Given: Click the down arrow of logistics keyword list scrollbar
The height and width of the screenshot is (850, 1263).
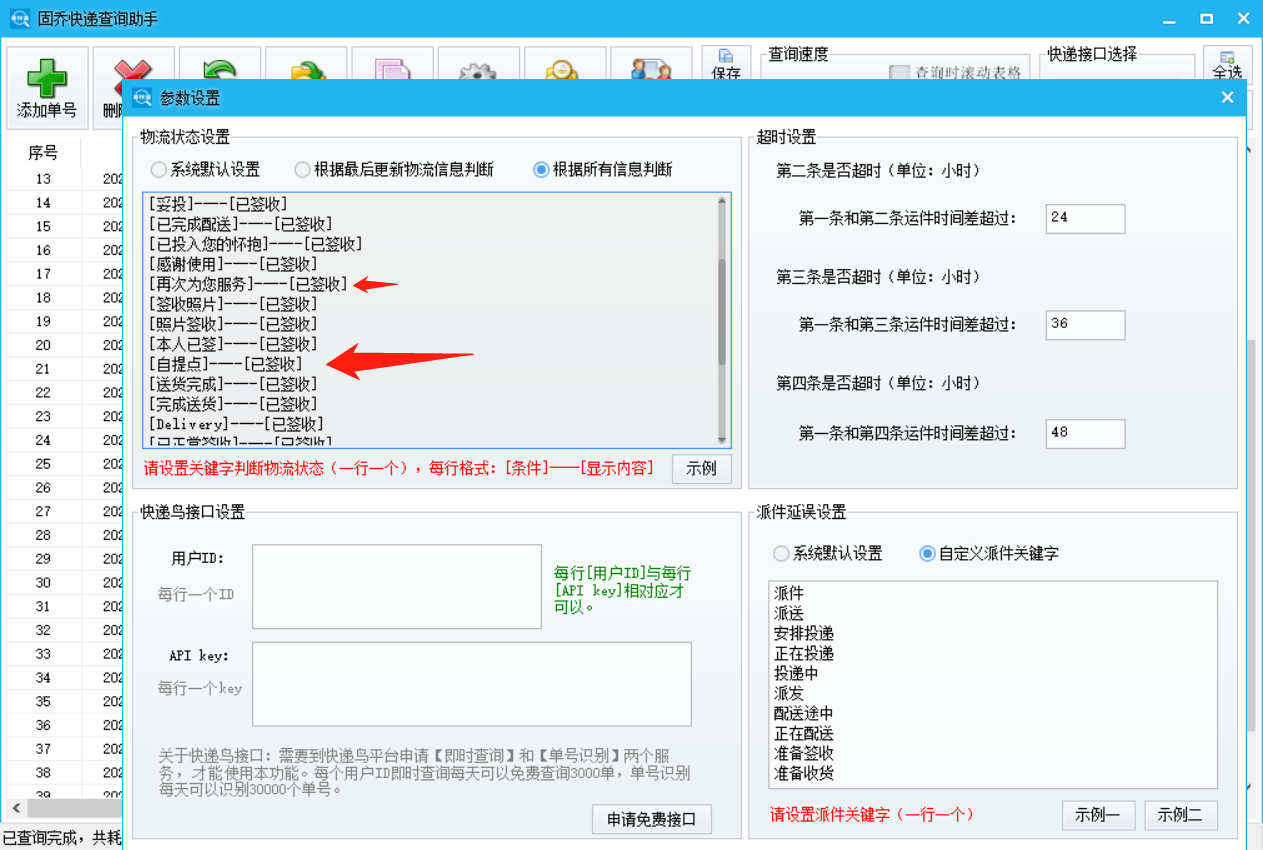Looking at the screenshot, I should click(722, 439).
